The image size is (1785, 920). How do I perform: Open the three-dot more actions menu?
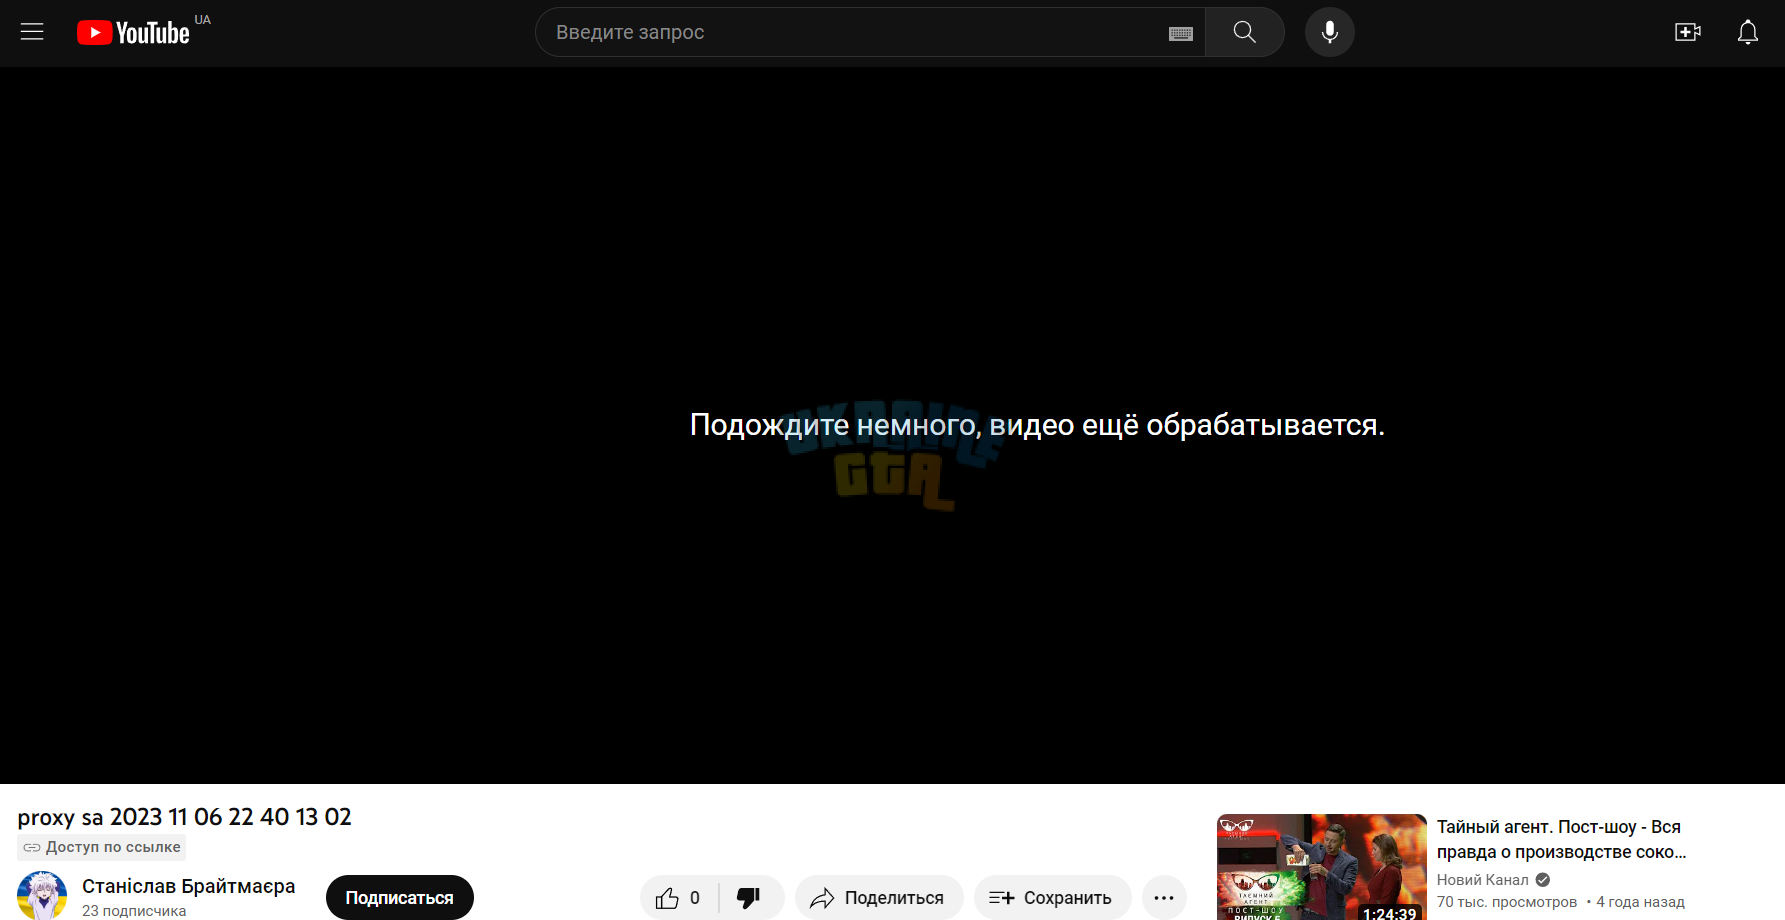pyautogui.click(x=1164, y=898)
